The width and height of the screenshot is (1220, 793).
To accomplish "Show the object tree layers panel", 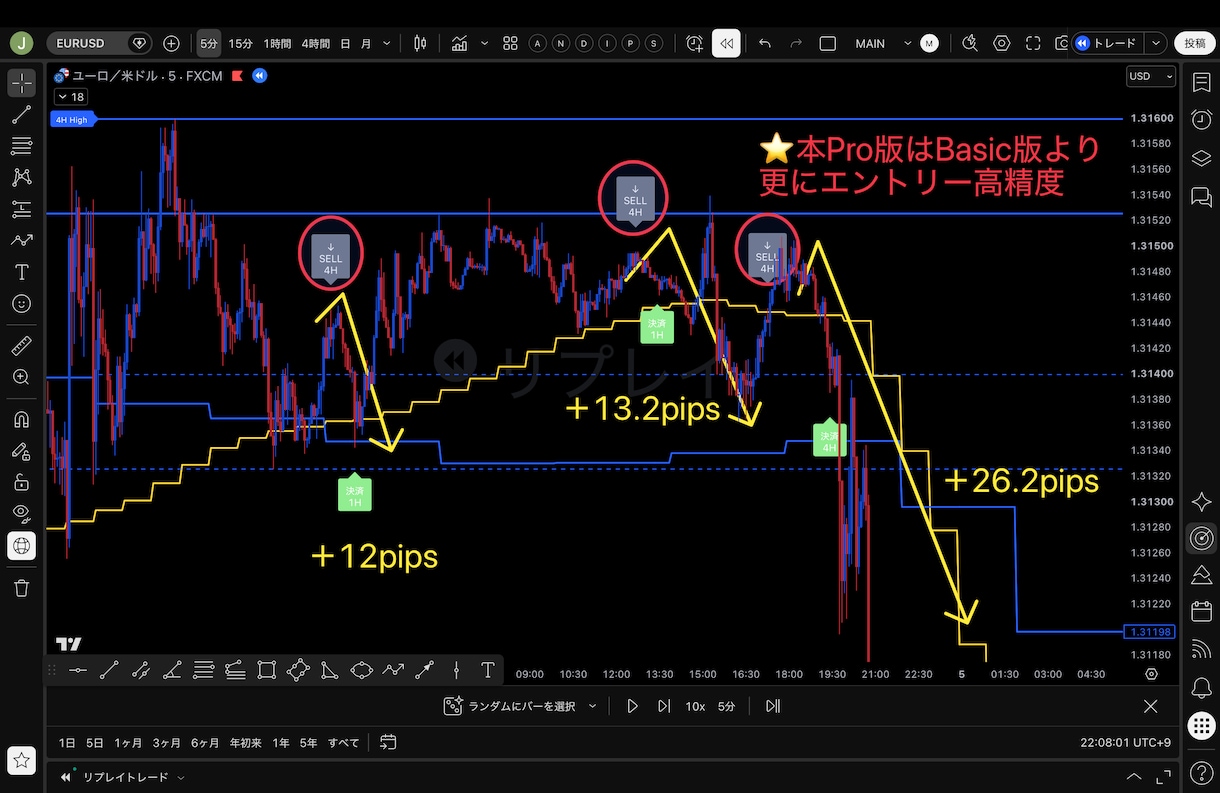I will [1201, 158].
